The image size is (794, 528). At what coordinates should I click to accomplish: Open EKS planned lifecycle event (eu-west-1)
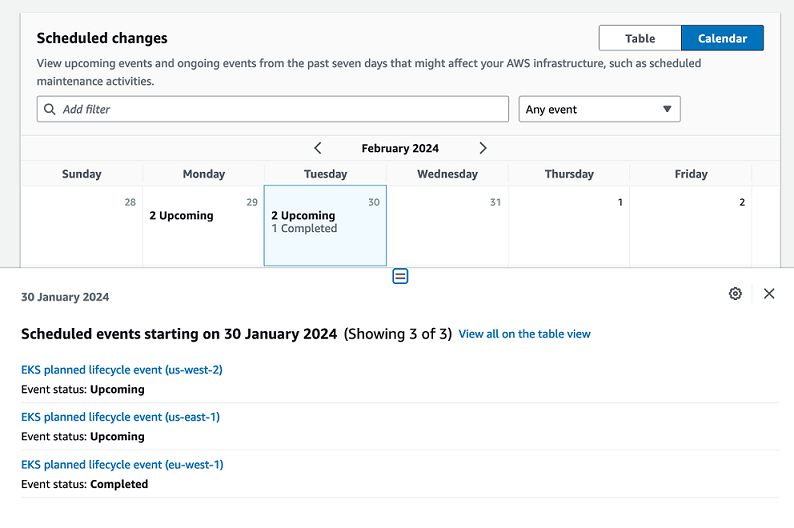coord(122,465)
